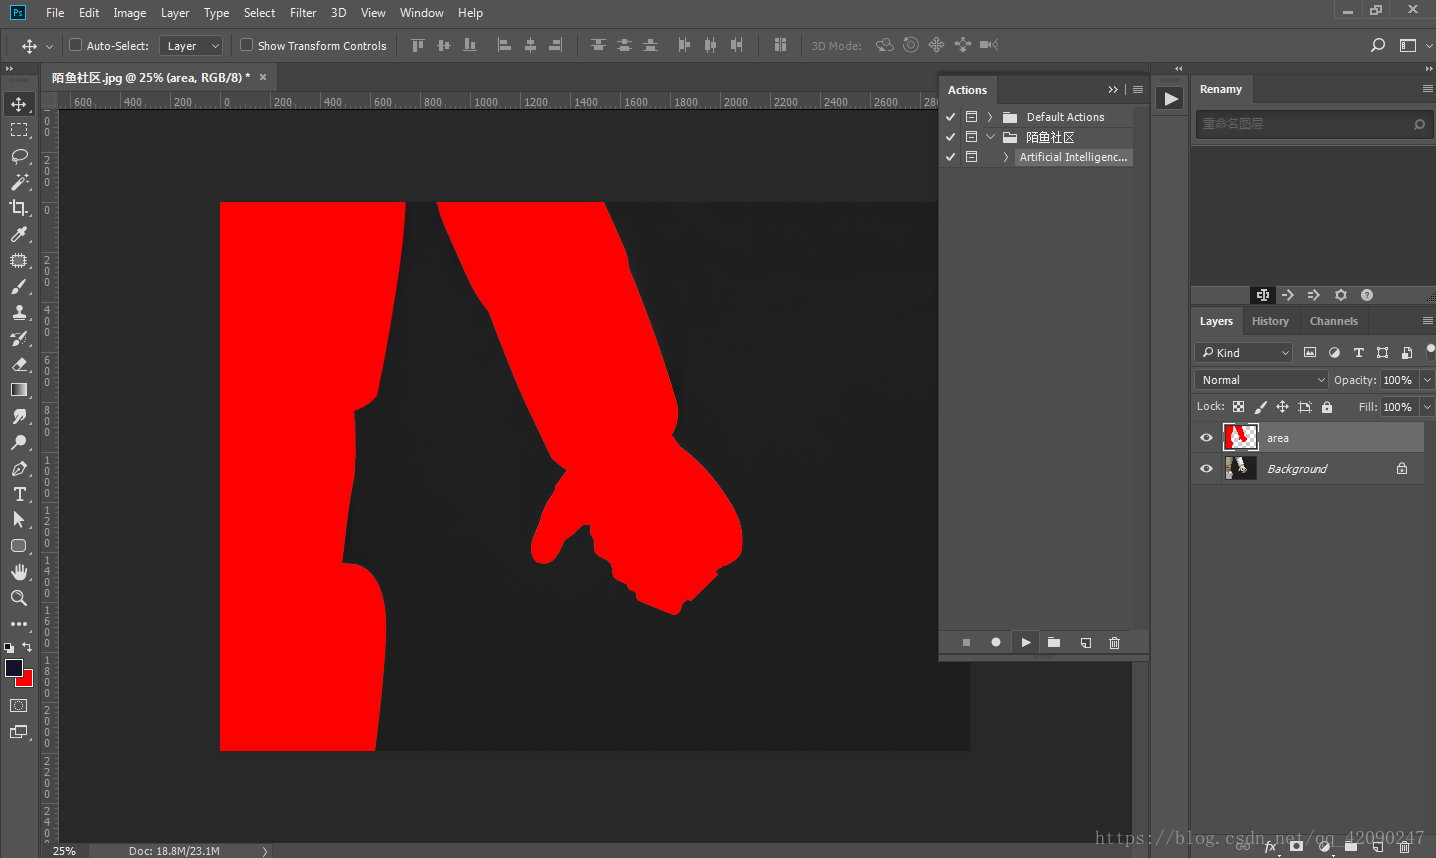This screenshot has height=858, width=1436.
Task: Select the area layer row
Action: [1308, 438]
